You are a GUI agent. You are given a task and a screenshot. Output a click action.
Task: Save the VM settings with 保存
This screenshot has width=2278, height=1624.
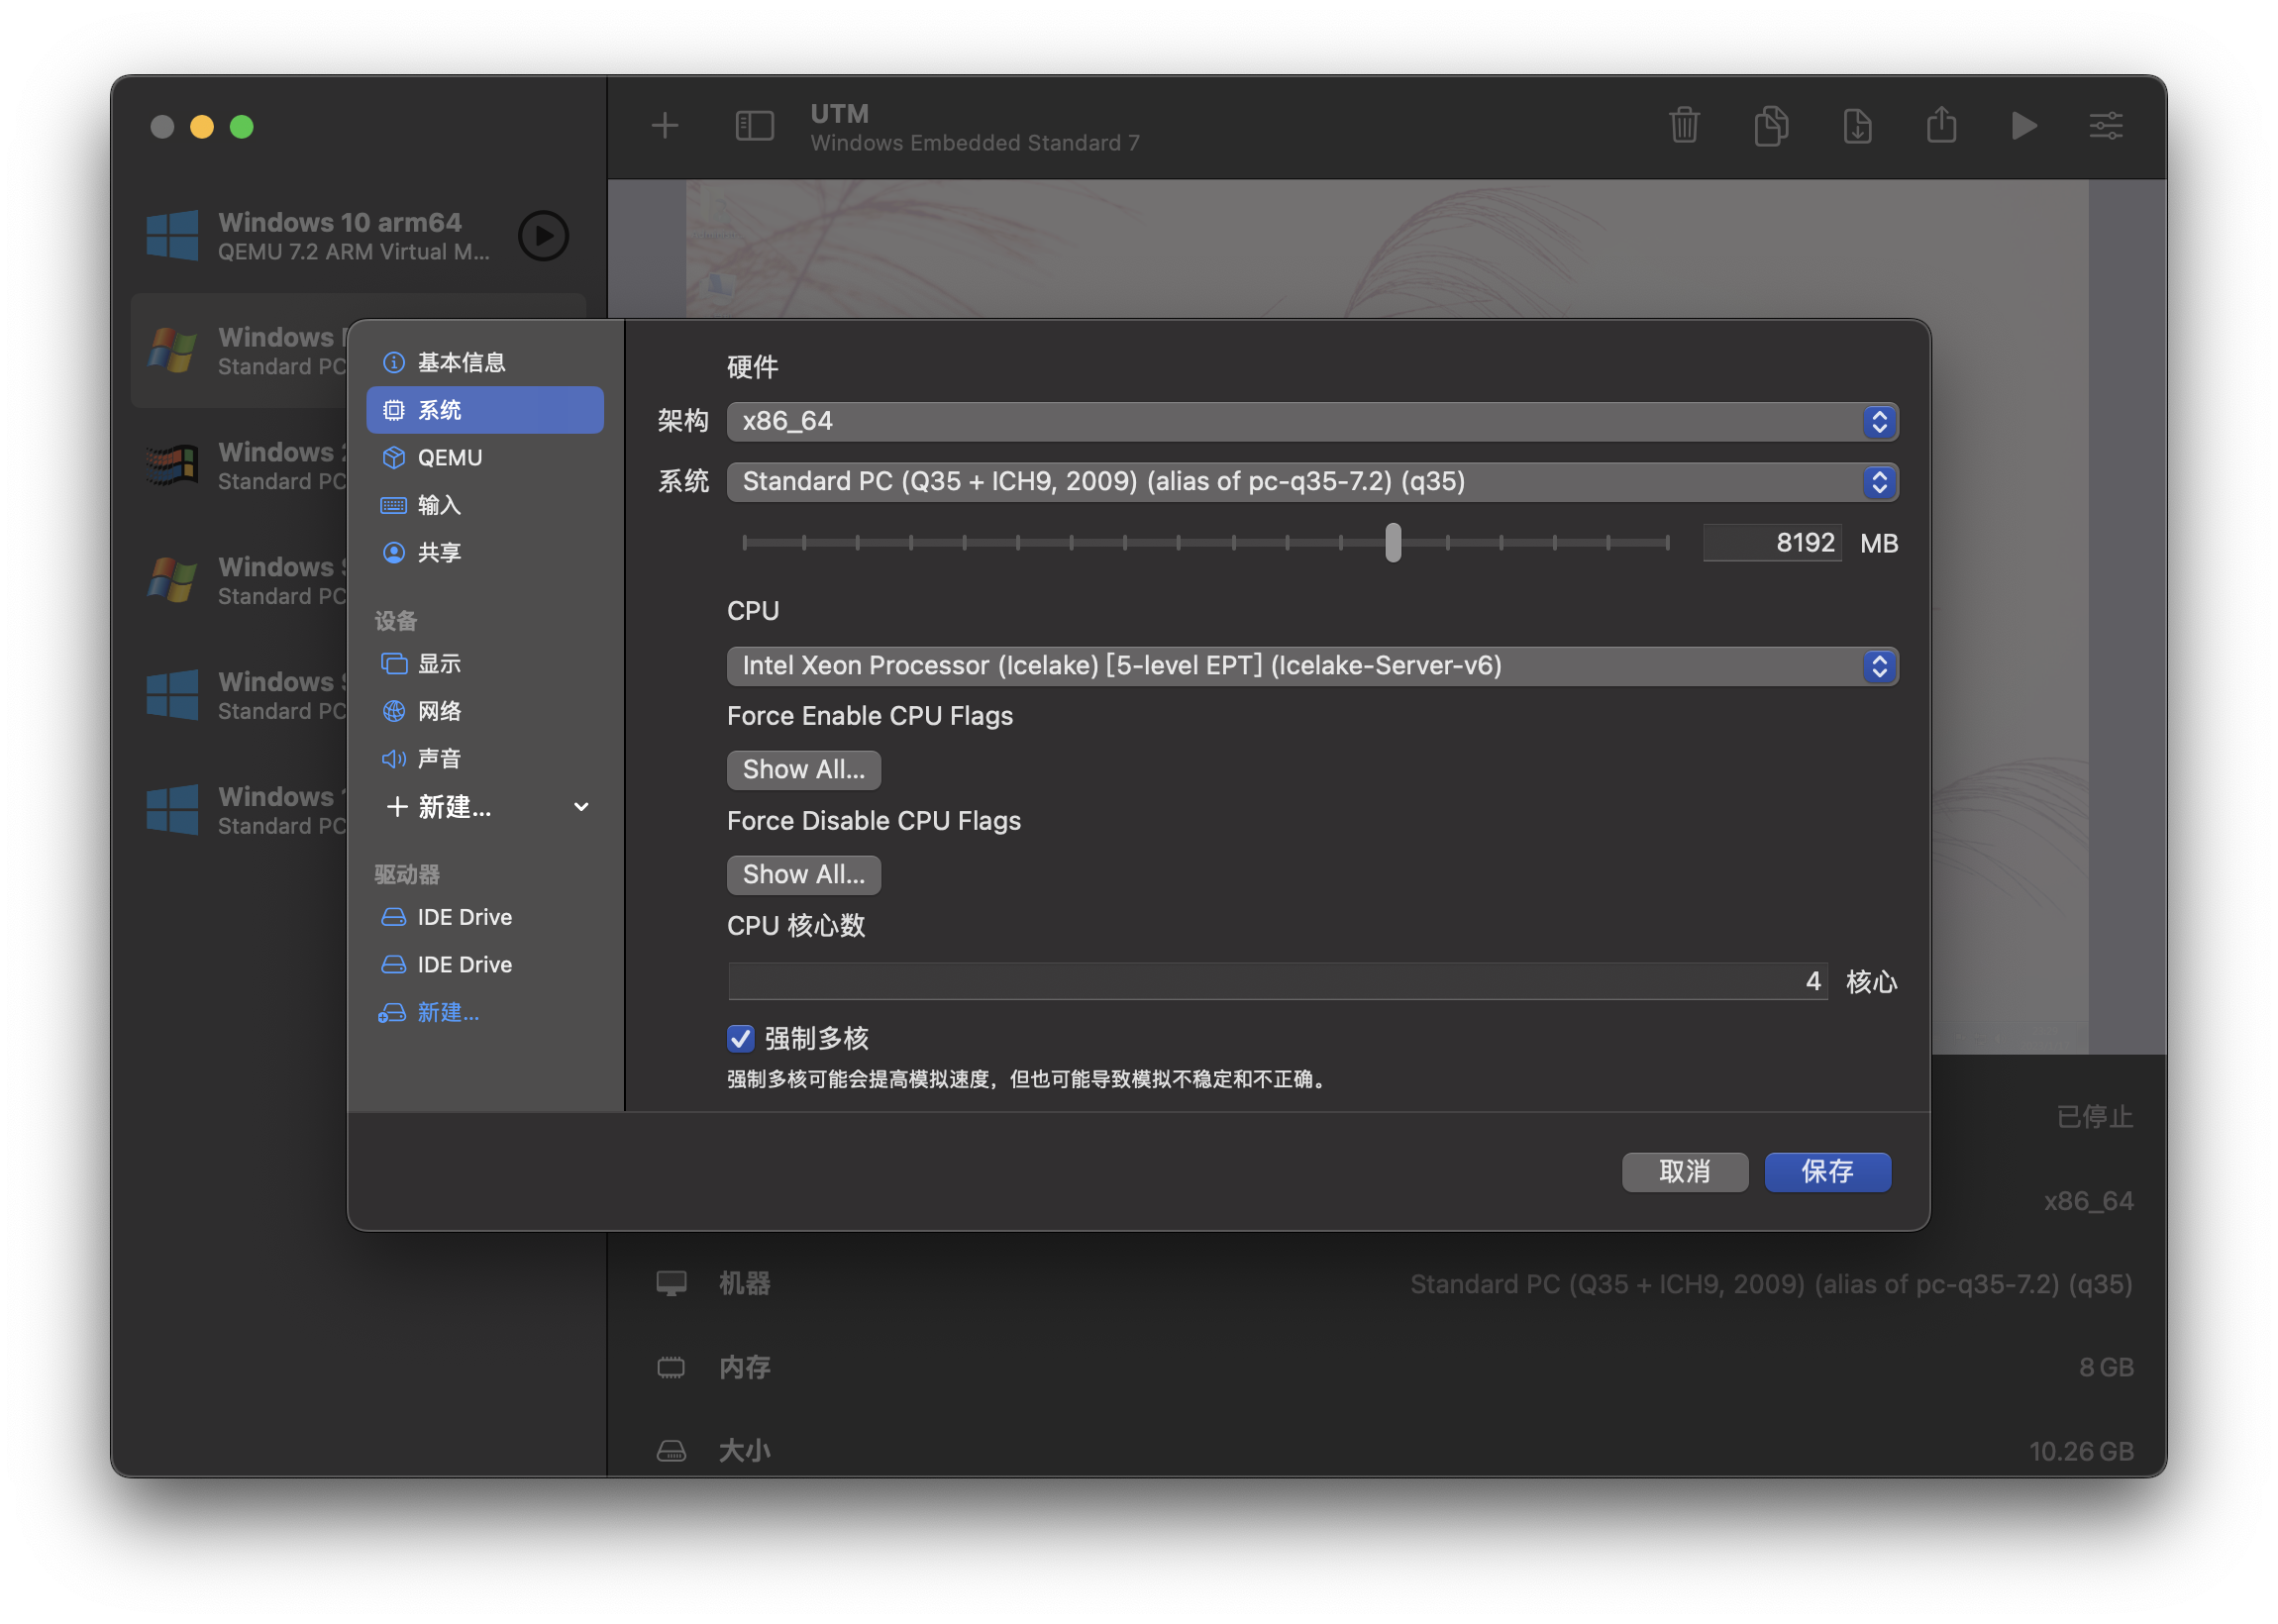1827,1171
